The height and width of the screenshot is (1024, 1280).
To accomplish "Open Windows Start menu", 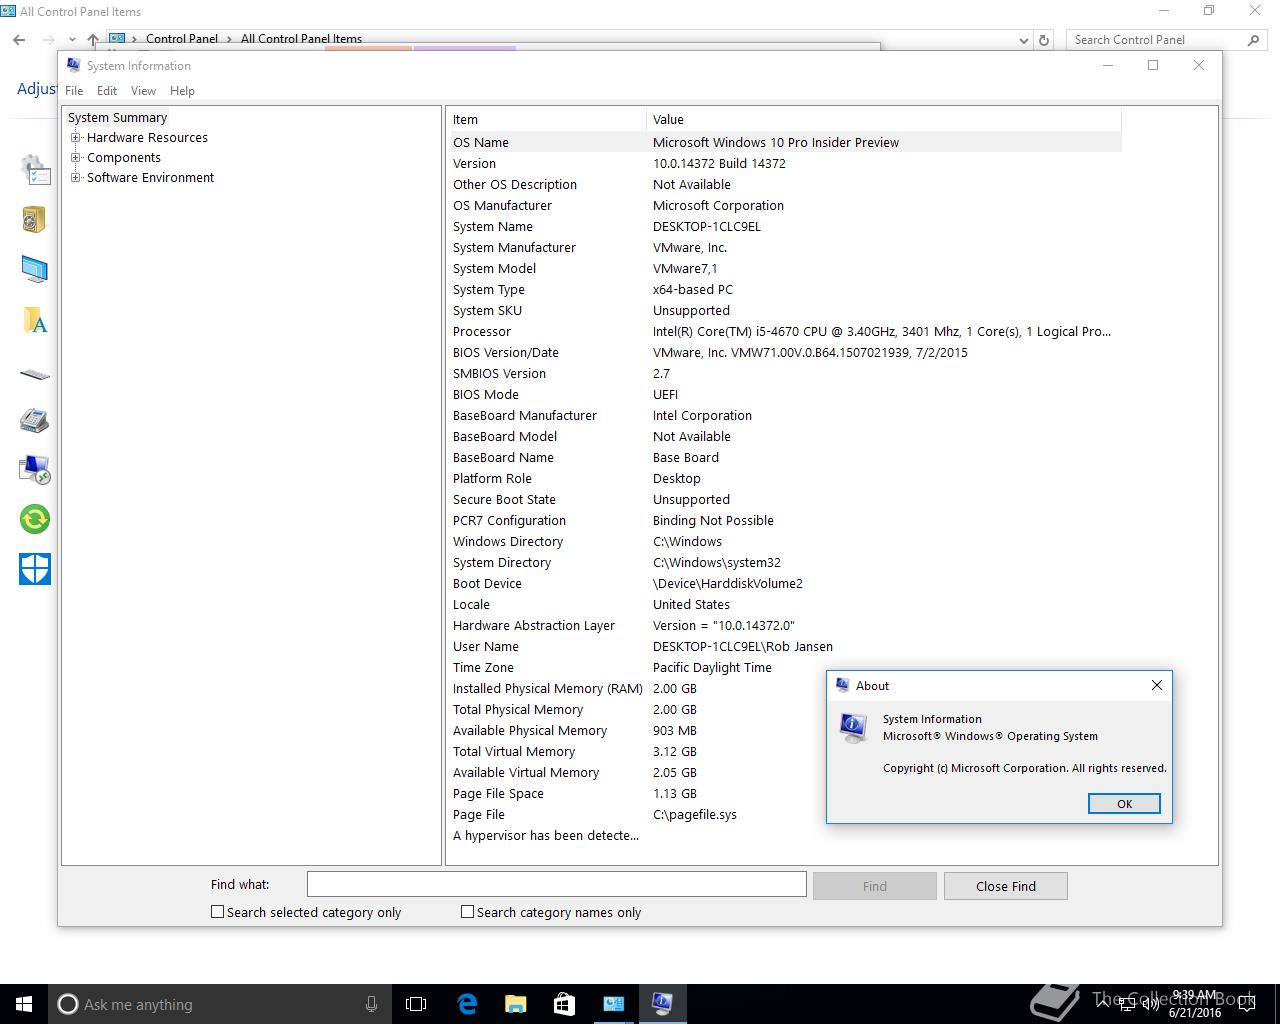I will click(24, 1004).
